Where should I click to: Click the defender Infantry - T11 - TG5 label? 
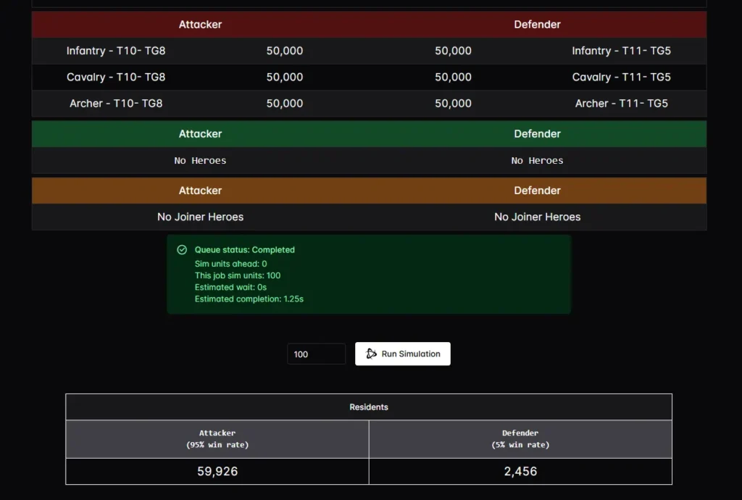point(621,51)
